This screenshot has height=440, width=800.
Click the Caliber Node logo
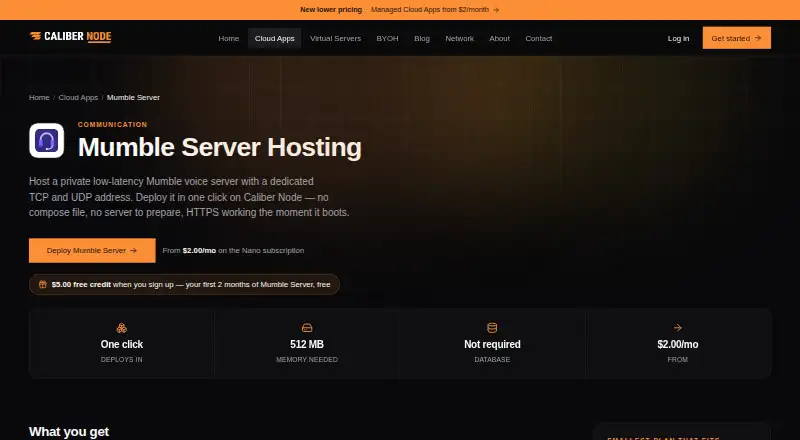coord(70,36)
